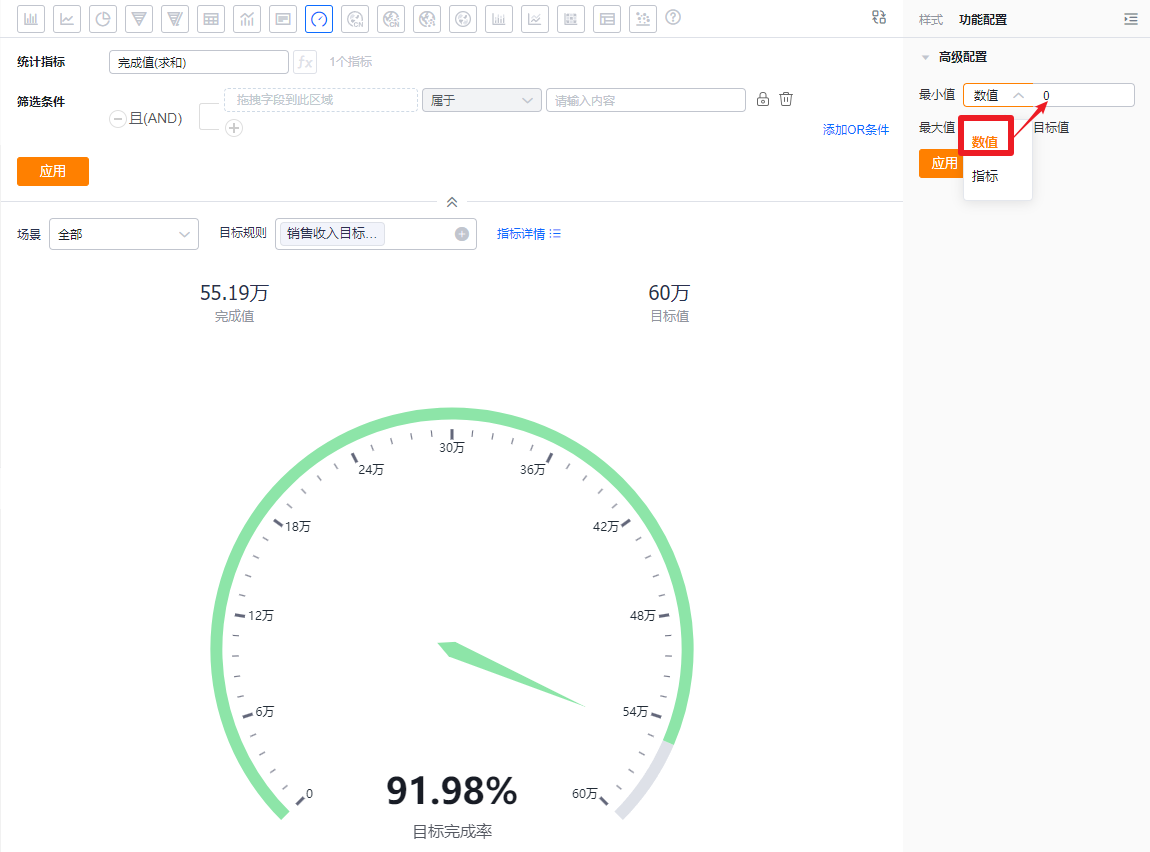
Task: Open the 场景 全部 dropdown
Action: click(124, 234)
